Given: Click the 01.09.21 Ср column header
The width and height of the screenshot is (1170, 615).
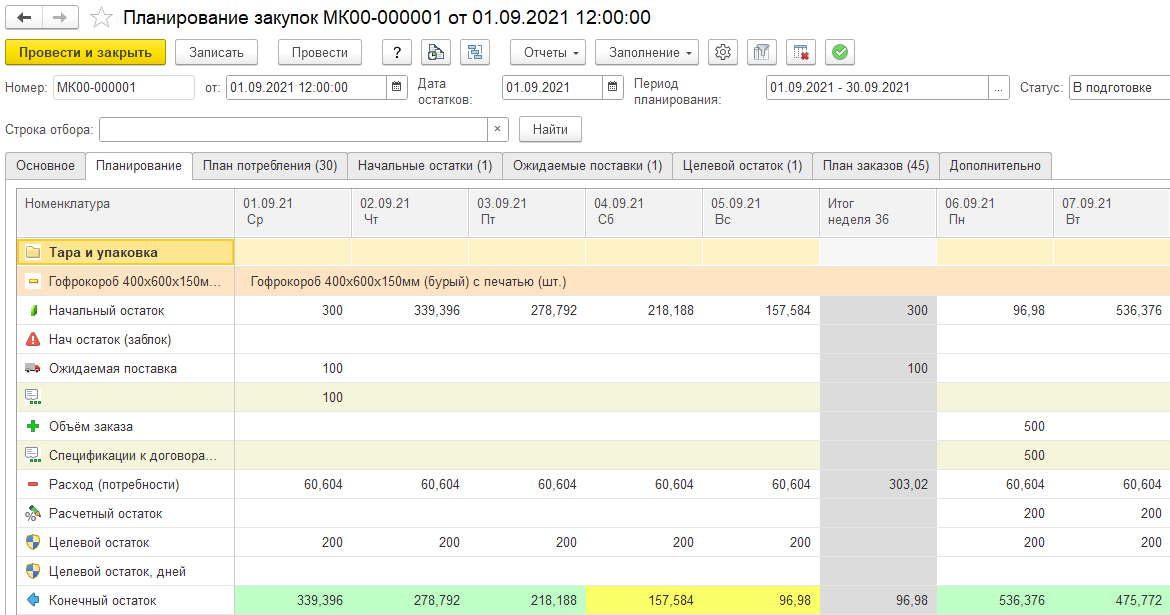Looking at the screenshot, I should [292, 212].
